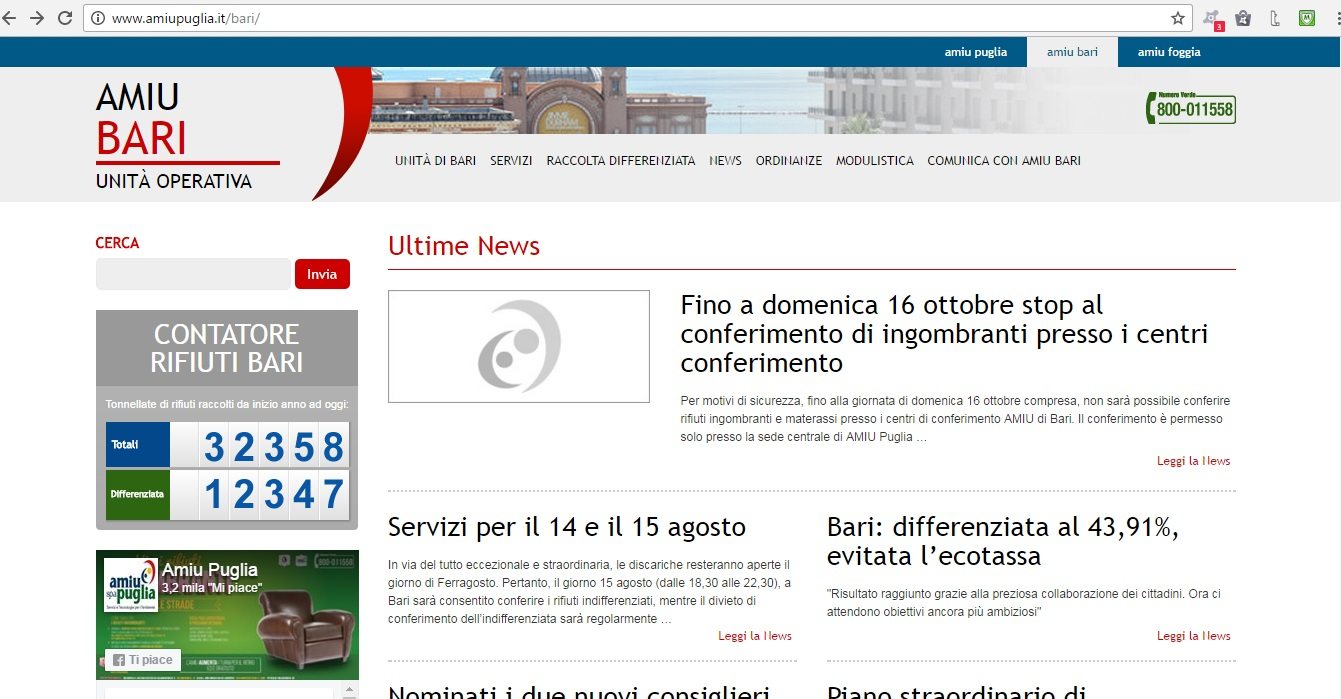Viewport: 1341px width, 699px height.
Task: Click the browser forward arrow
Action: click(37, 18)
